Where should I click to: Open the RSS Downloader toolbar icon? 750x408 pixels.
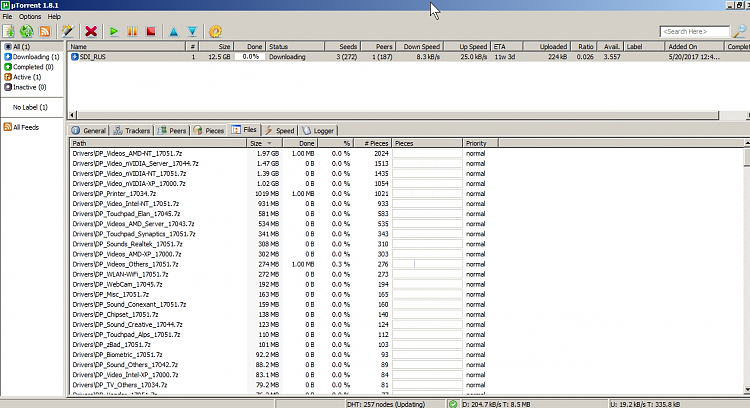[x=45, y=32]
